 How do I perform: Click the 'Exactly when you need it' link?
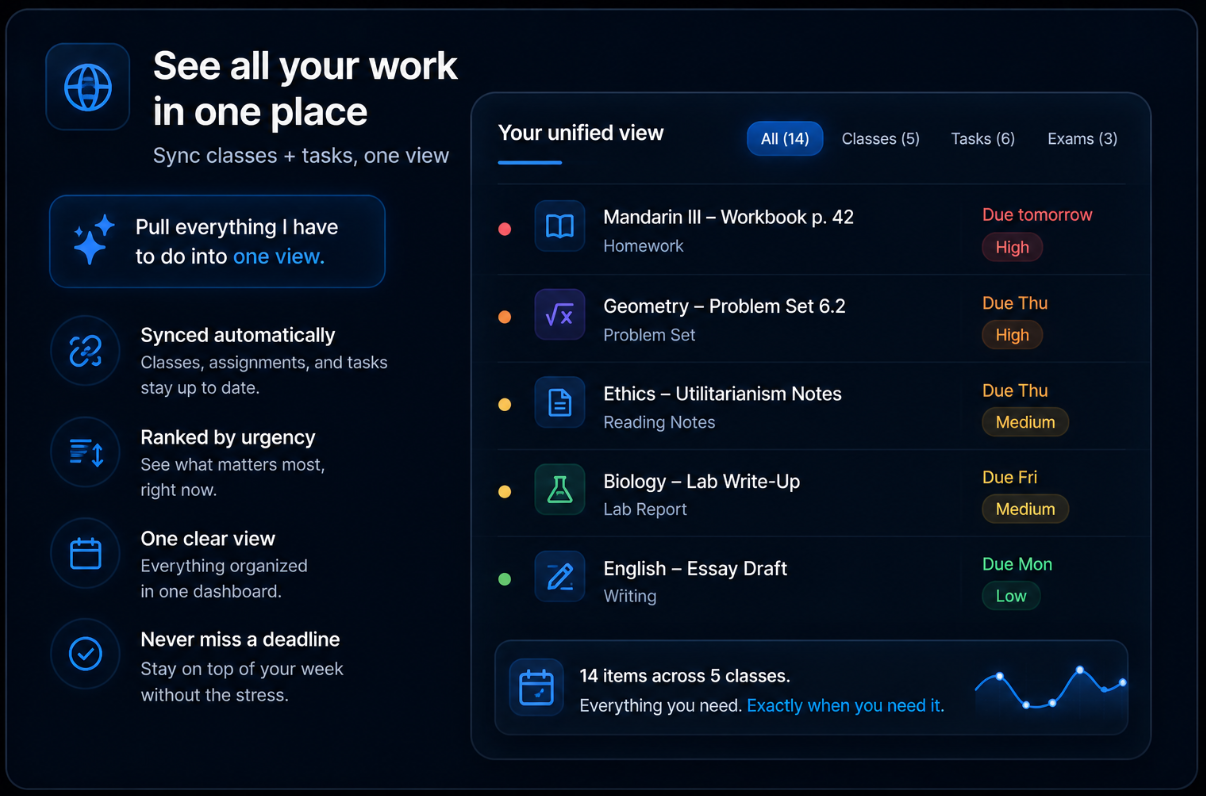click(844, 706)
